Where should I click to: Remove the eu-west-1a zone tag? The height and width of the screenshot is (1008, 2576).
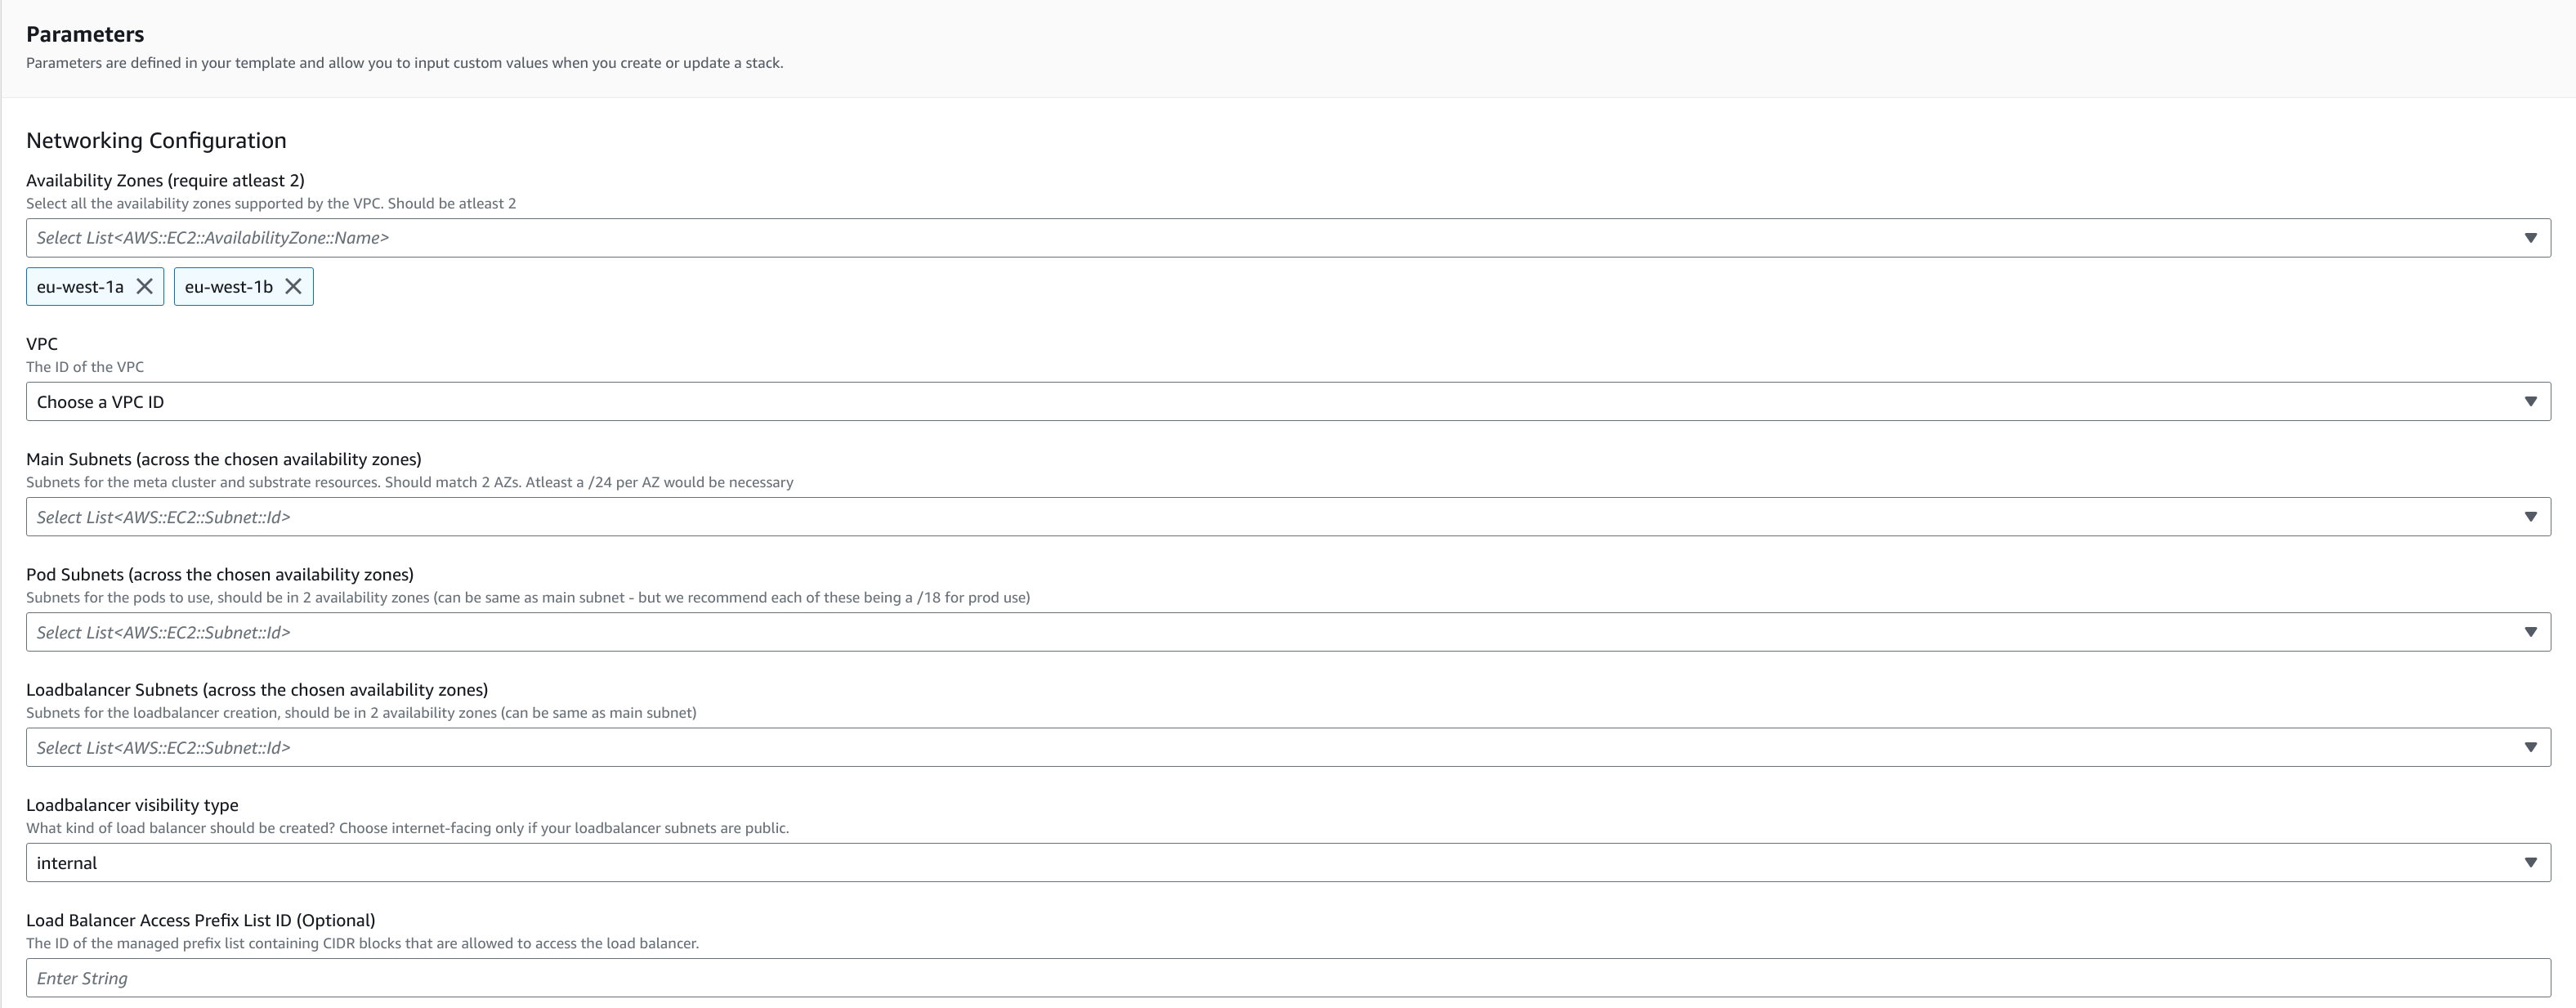(144, 287)
